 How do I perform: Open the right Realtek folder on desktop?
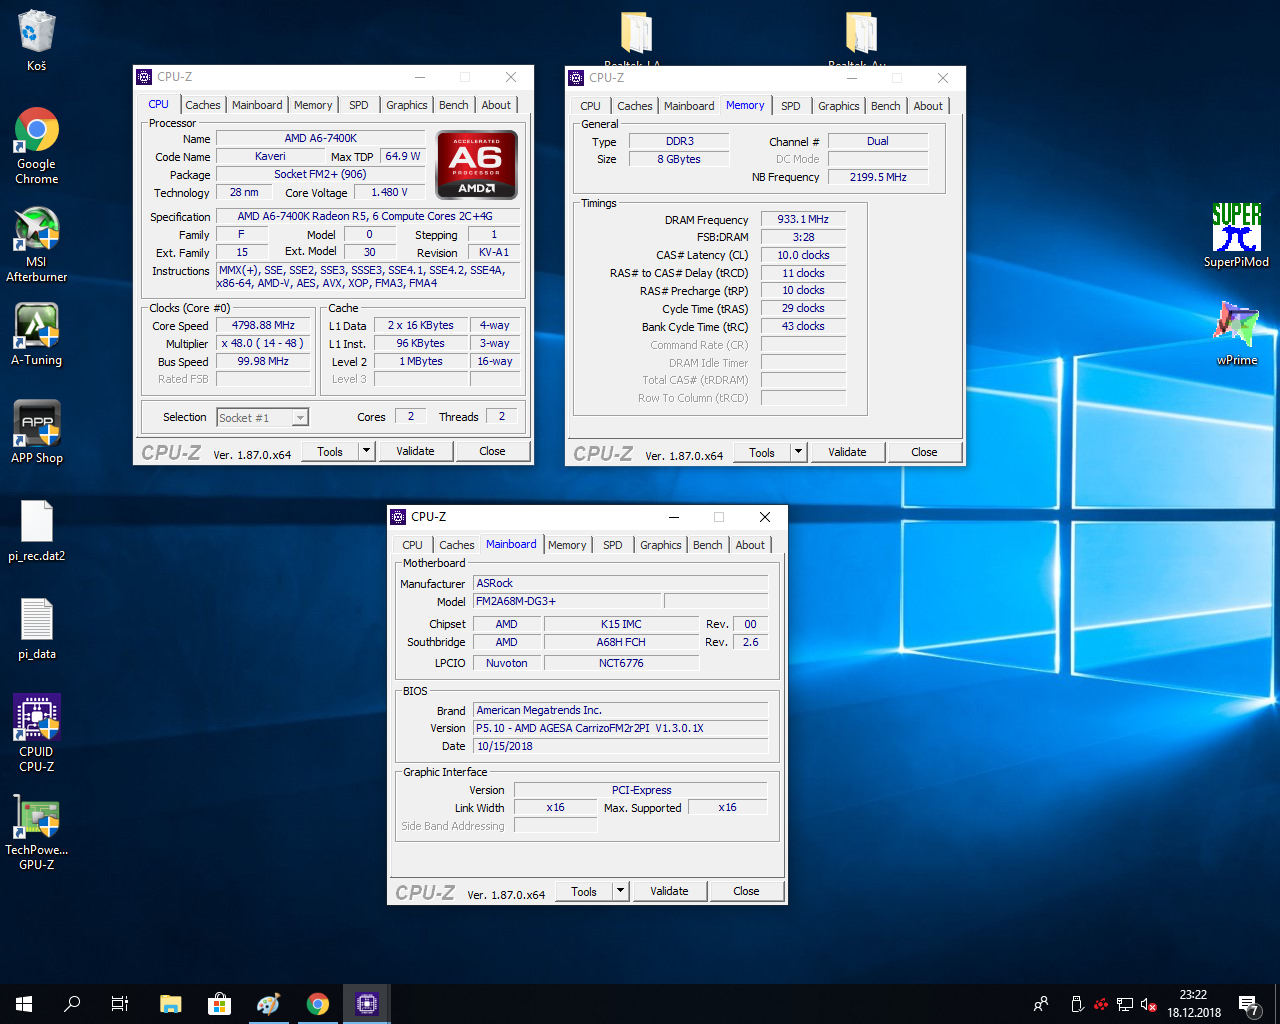point(859,36)
